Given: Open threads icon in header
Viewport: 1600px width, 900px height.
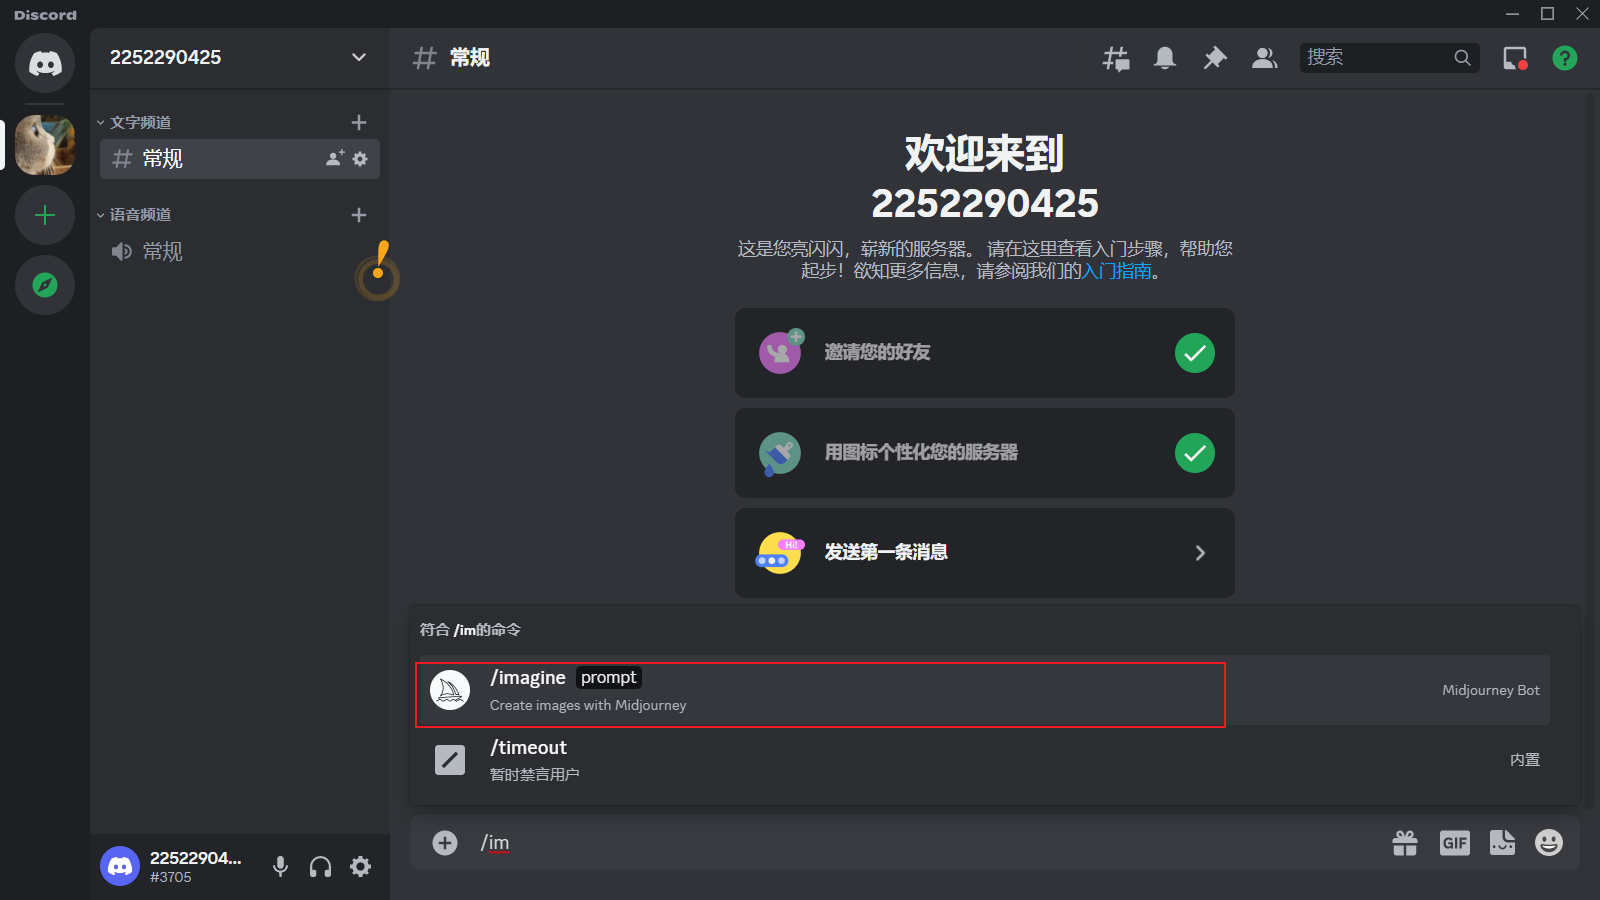Looking at the screenshot, I should click(x=1116, y=58).
